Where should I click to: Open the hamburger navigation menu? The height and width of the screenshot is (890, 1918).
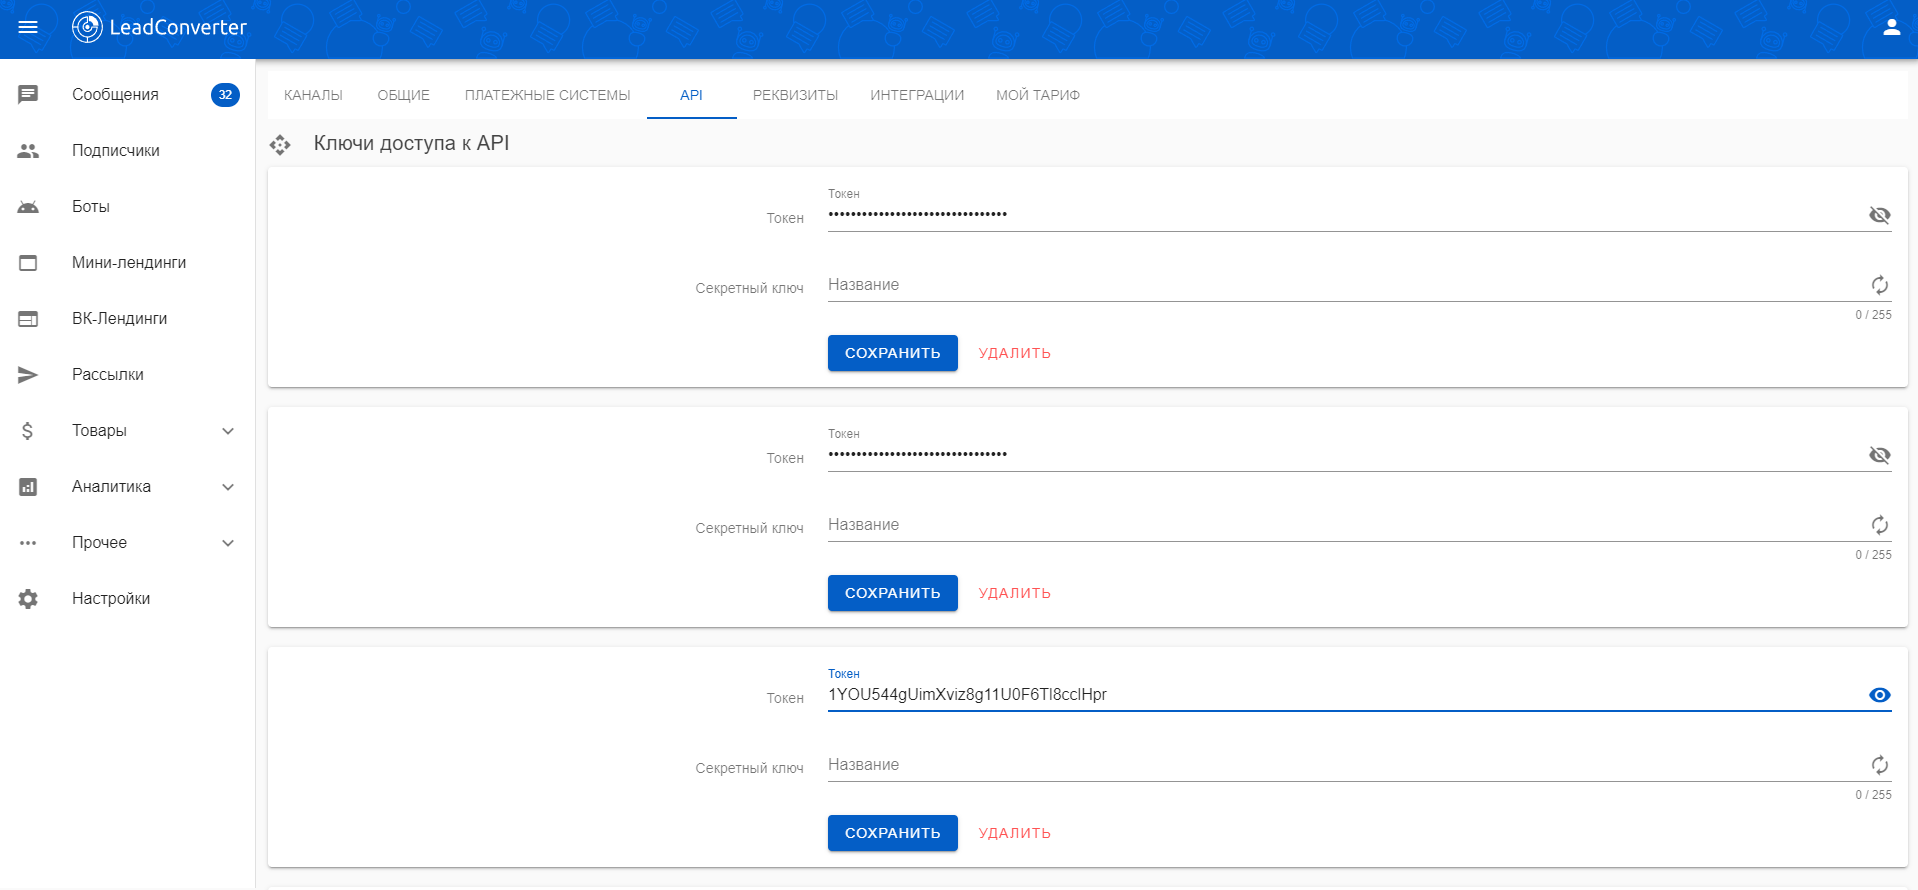[x=28, y=27]
